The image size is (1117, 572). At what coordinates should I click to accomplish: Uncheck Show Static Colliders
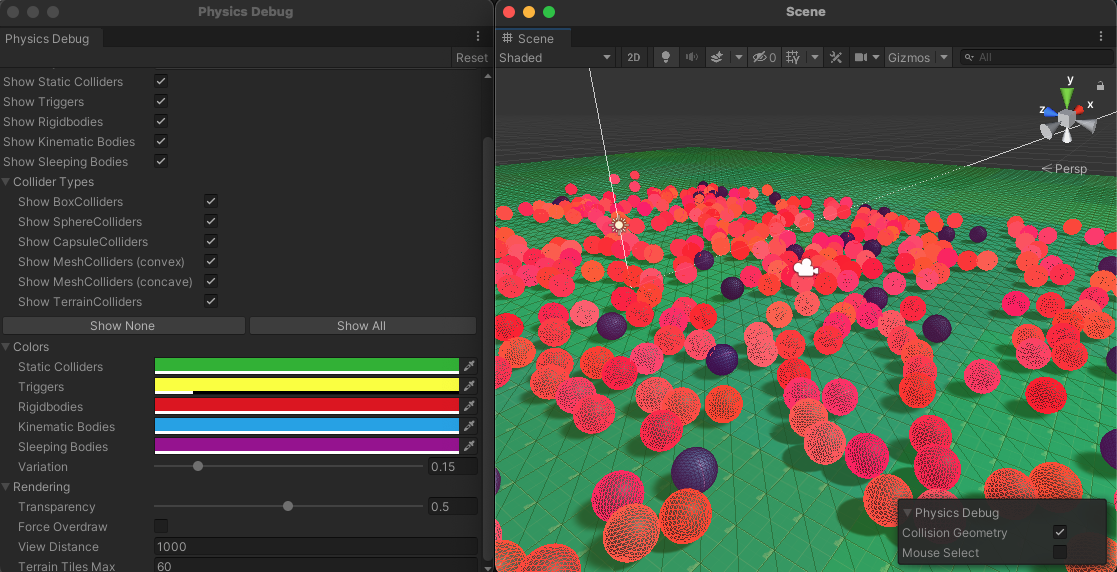click(x=161, y=81)
